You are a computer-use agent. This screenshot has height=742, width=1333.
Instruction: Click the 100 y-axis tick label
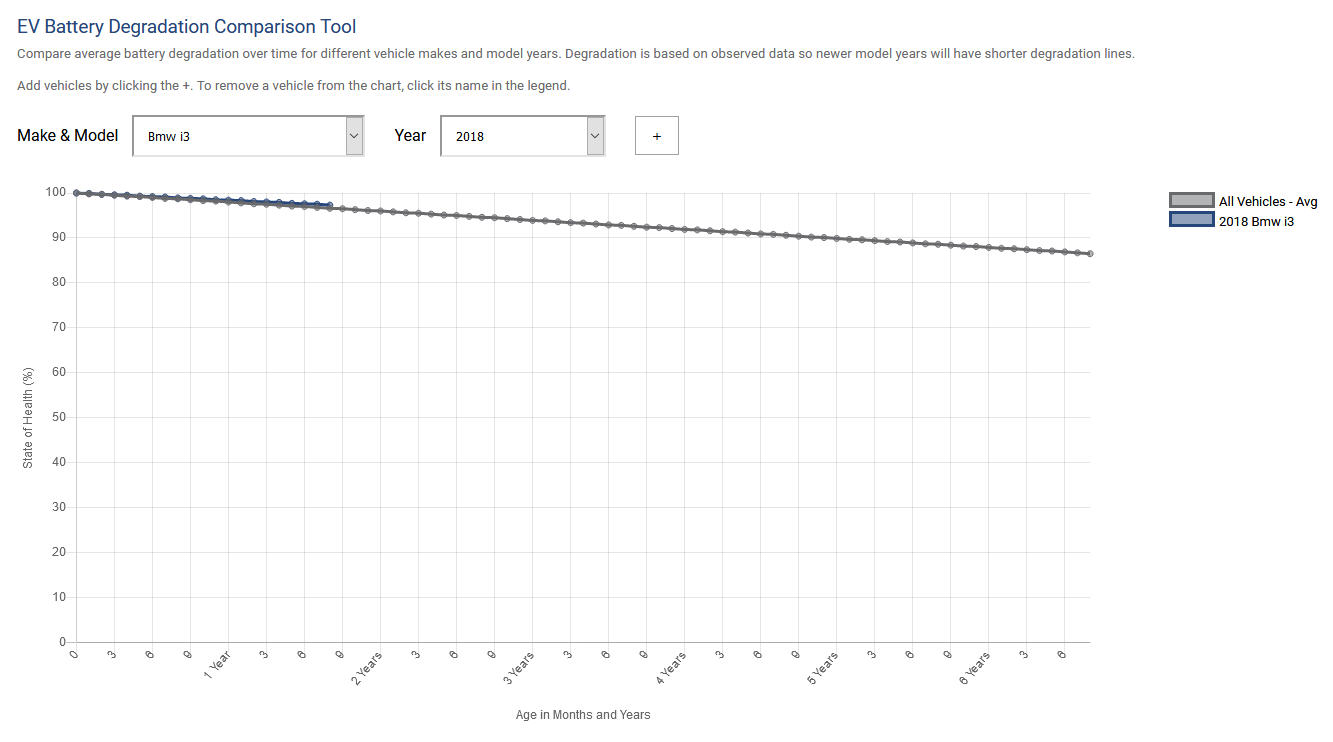click(55, 192)
